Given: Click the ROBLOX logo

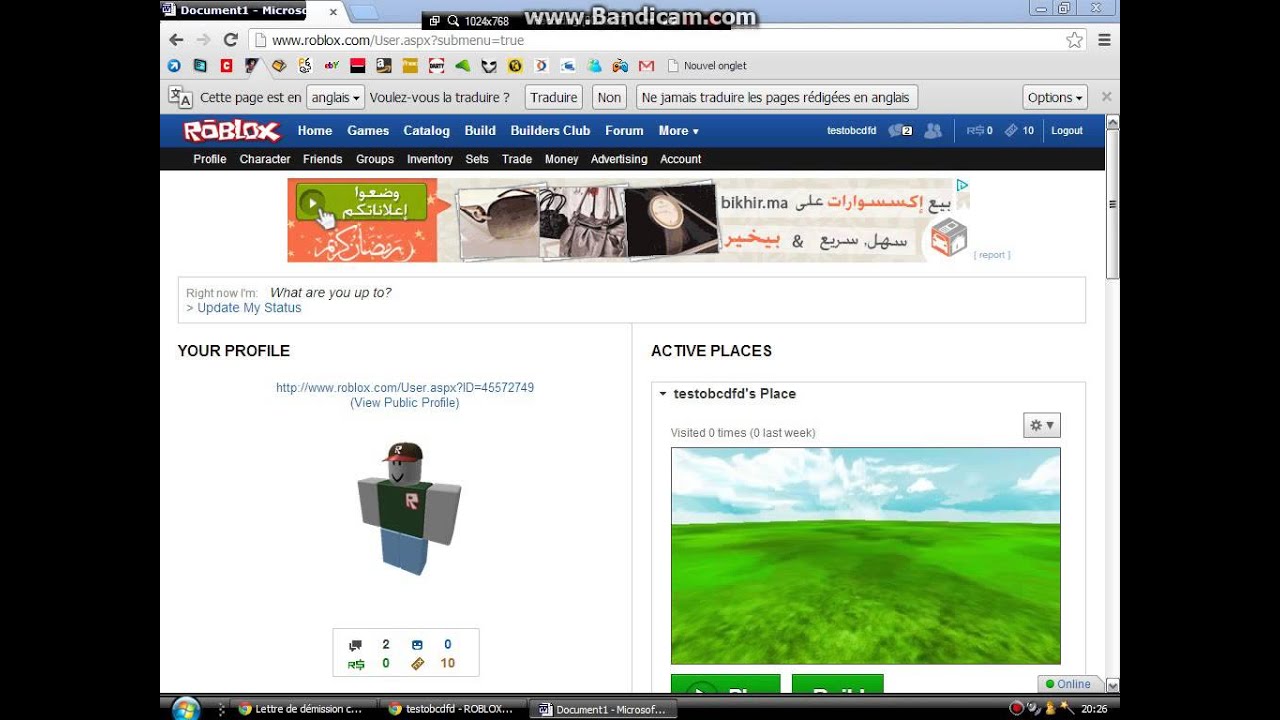Looking at the screenshot, I should (x=232, y=131).
